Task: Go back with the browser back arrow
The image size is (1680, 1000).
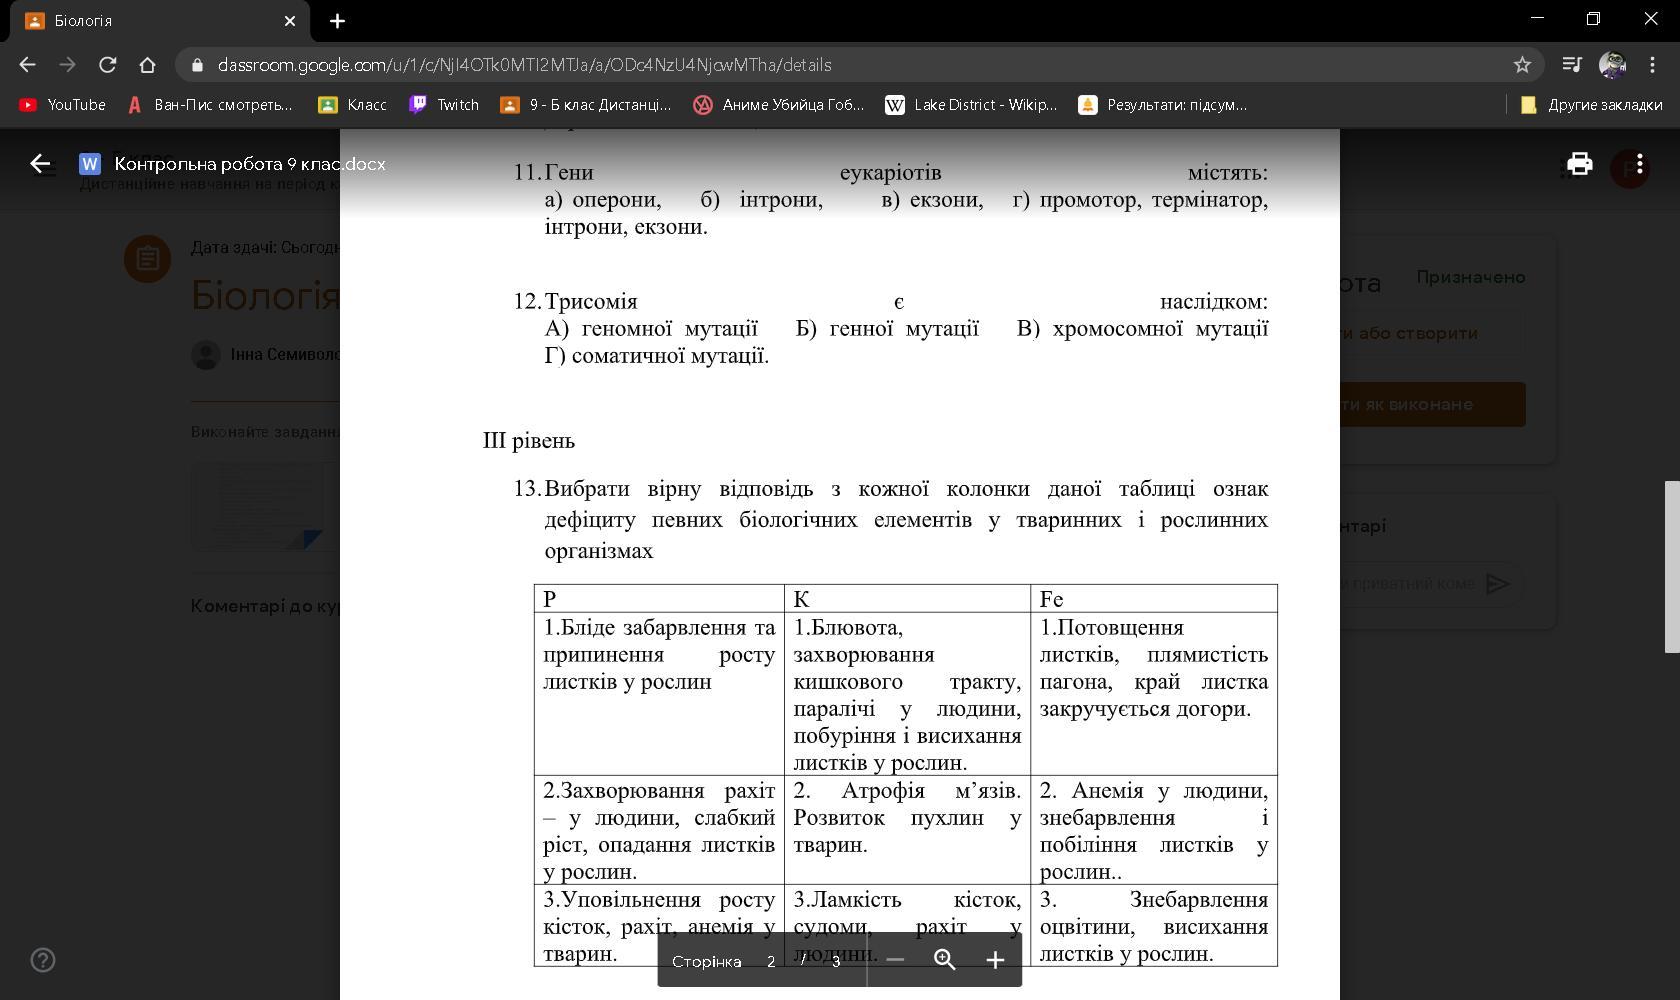Action: (x=27, y=65)
